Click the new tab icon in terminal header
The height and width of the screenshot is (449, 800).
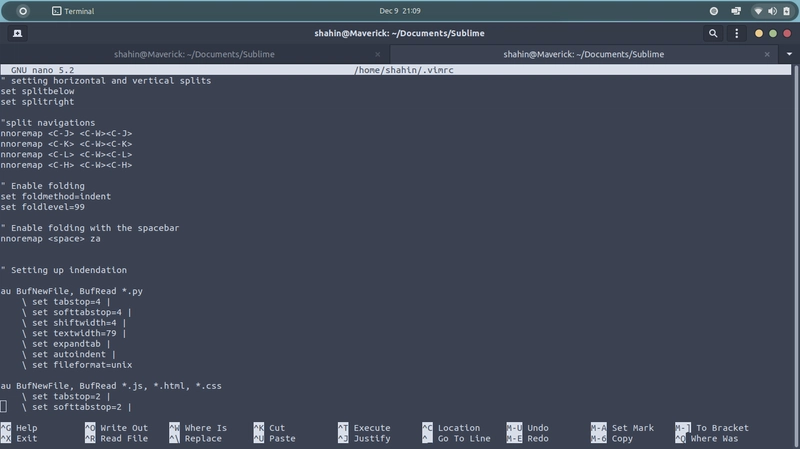point(19,33)
